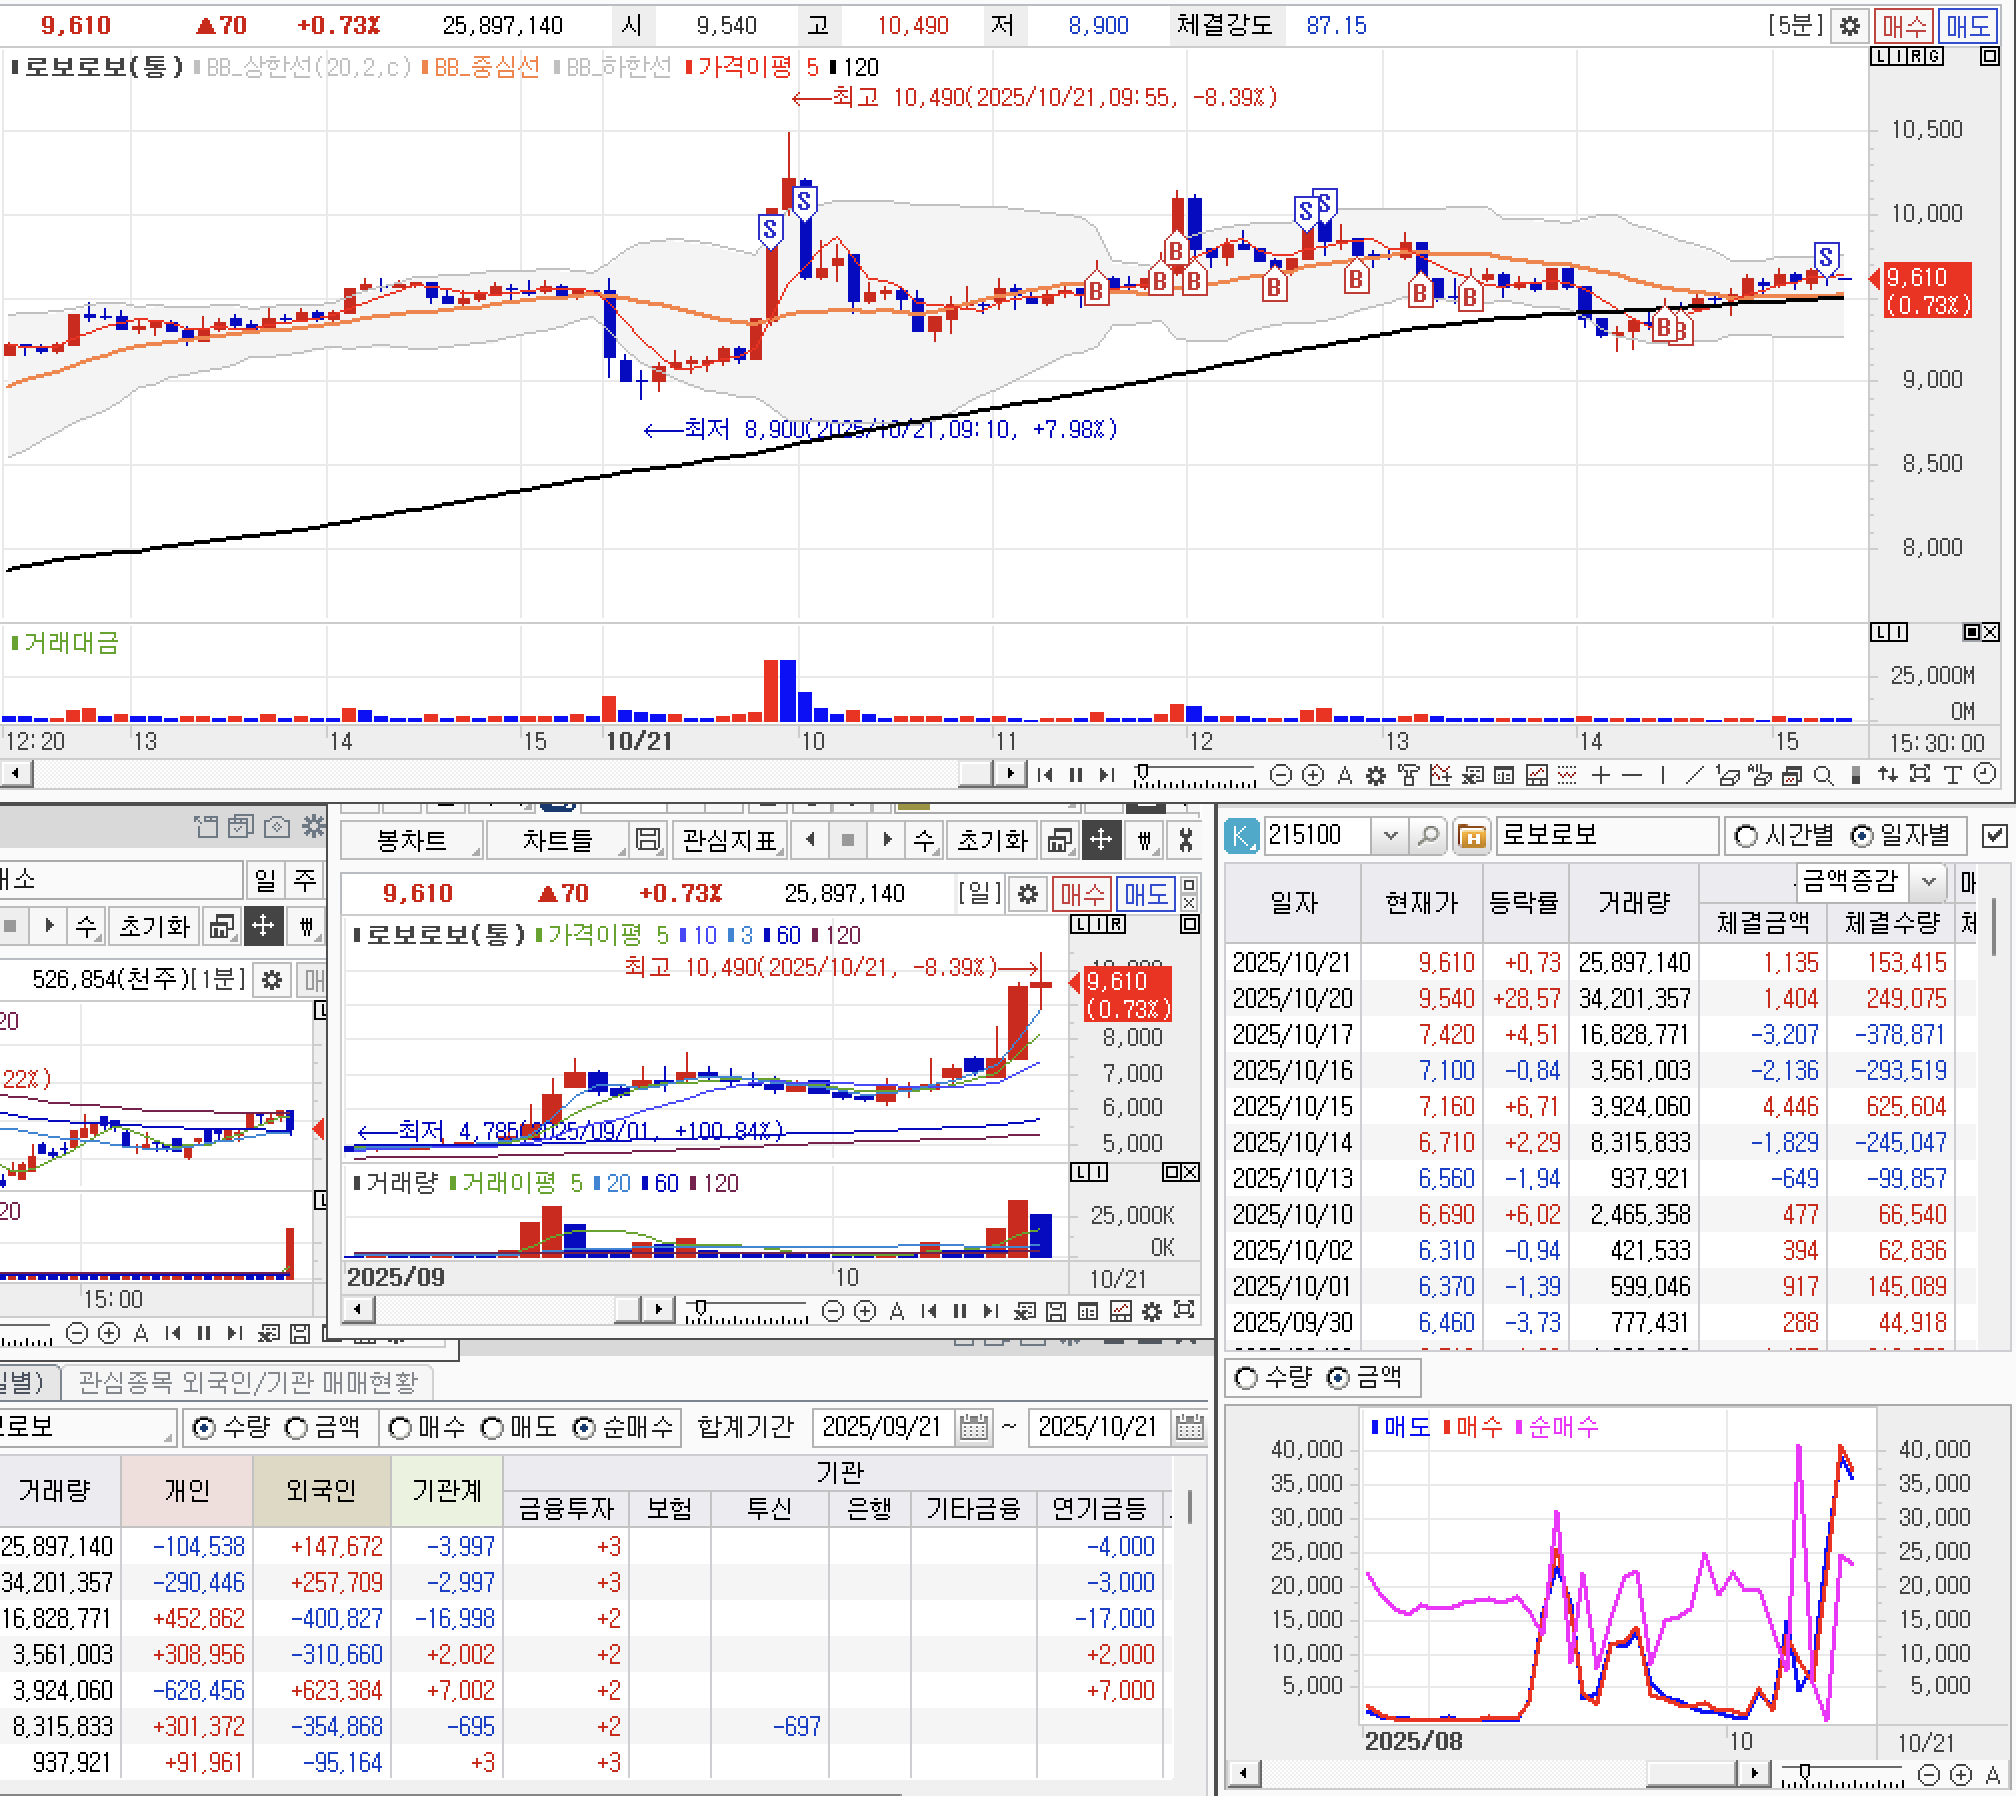Viewport: 2016px width, 1796px height.
Task: Click the zoom-out minus icon in main chart toolbar
Action: tap(1281, 775)
